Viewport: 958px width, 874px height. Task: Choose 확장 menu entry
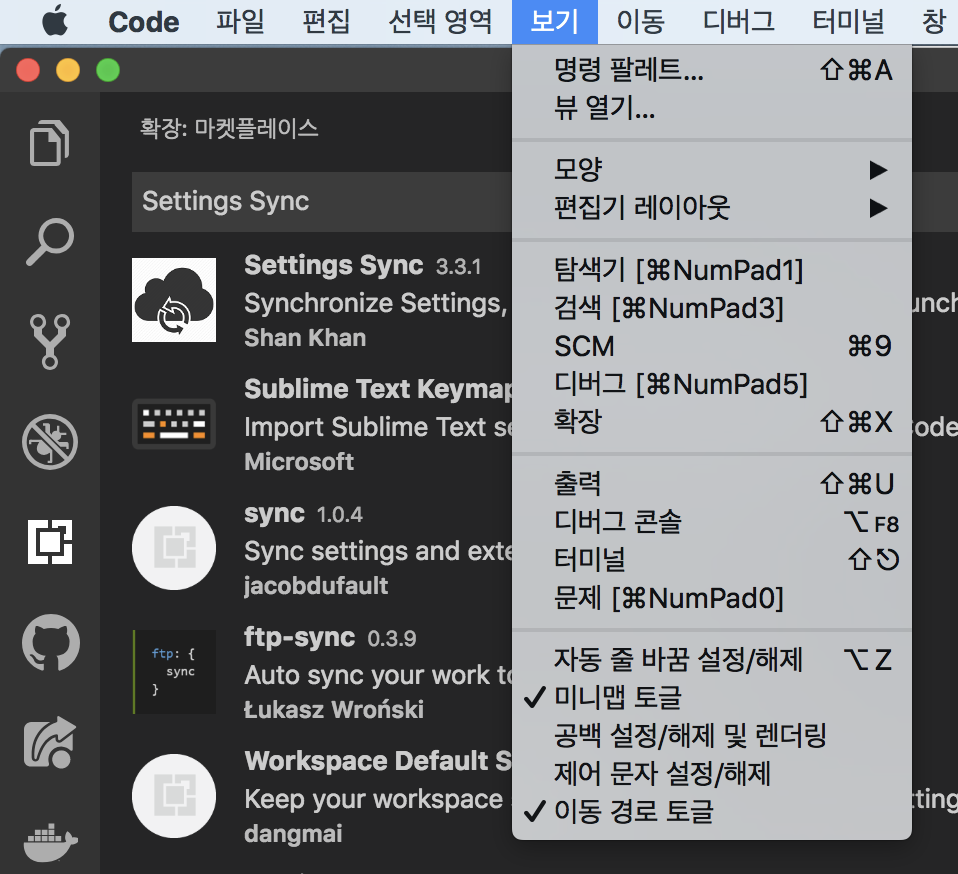(x=712, y=421)
